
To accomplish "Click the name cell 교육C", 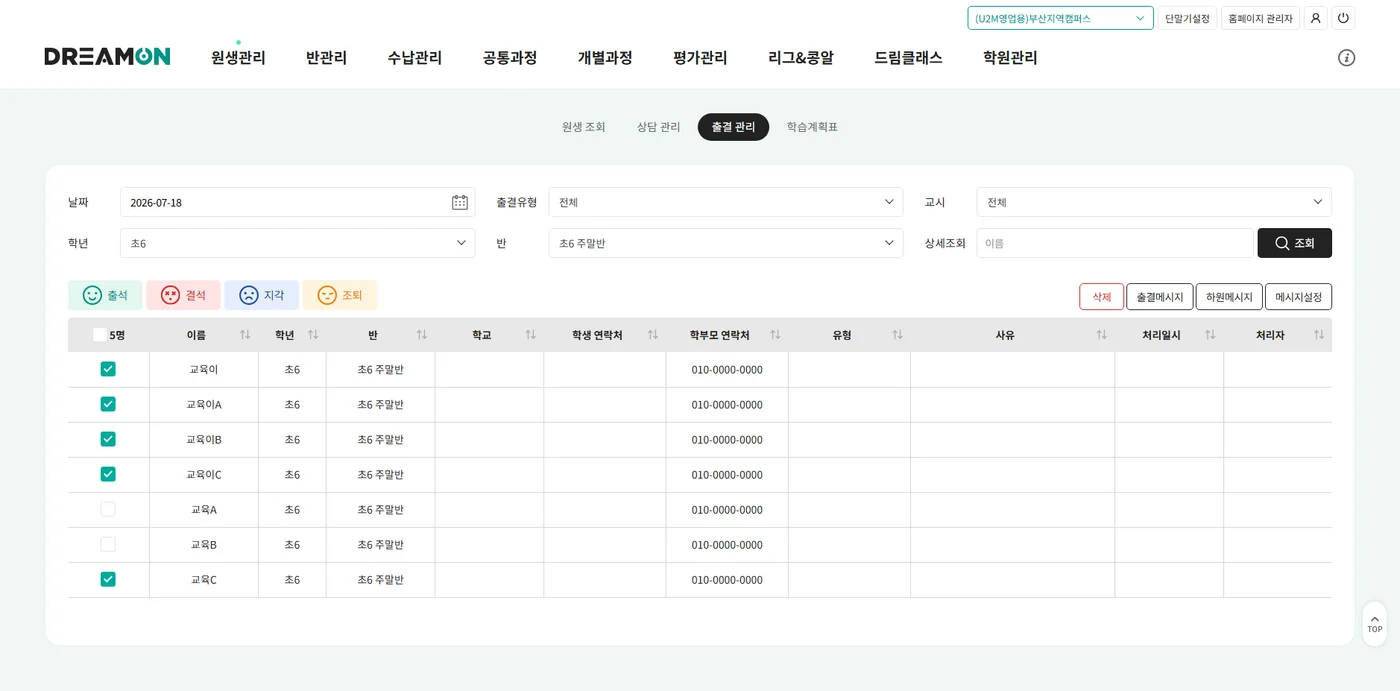I will (x=204, y=580).
